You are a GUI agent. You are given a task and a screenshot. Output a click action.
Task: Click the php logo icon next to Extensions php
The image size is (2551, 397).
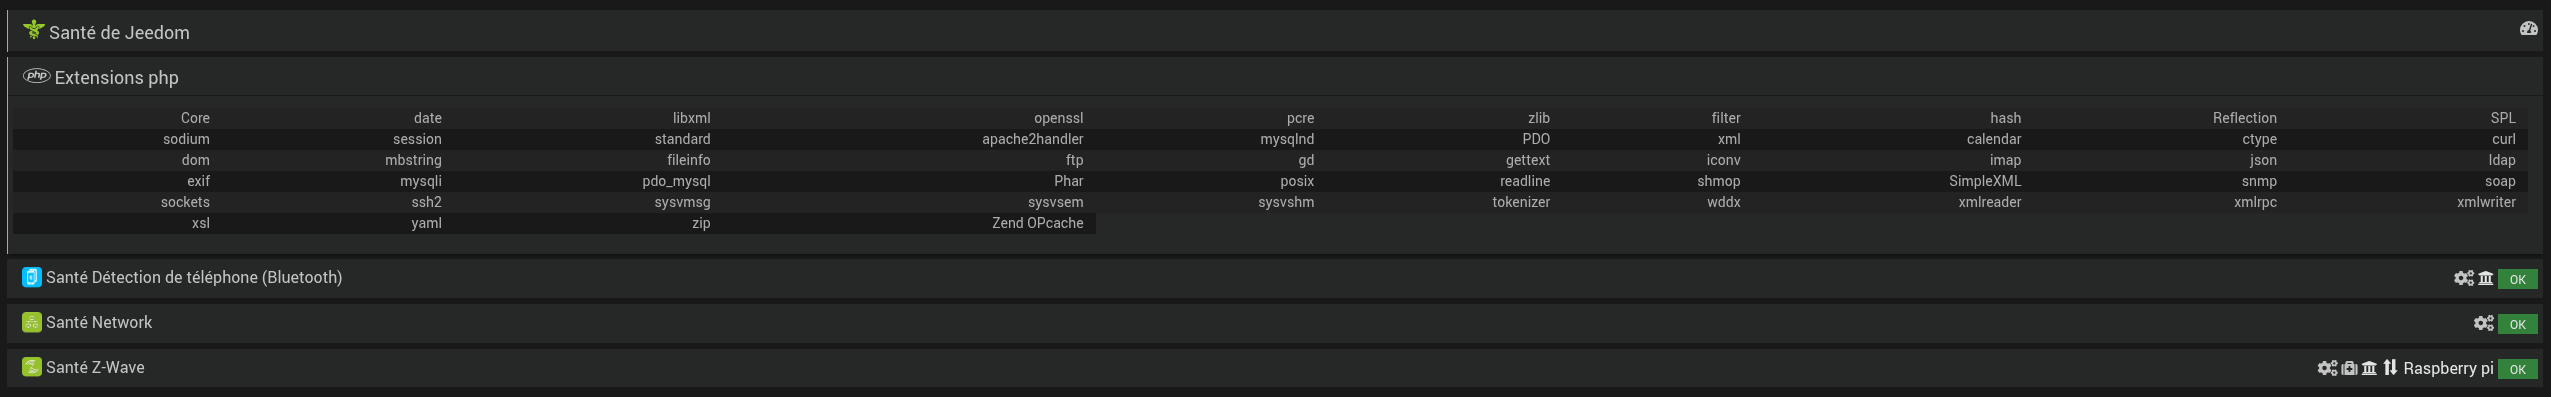37,76
